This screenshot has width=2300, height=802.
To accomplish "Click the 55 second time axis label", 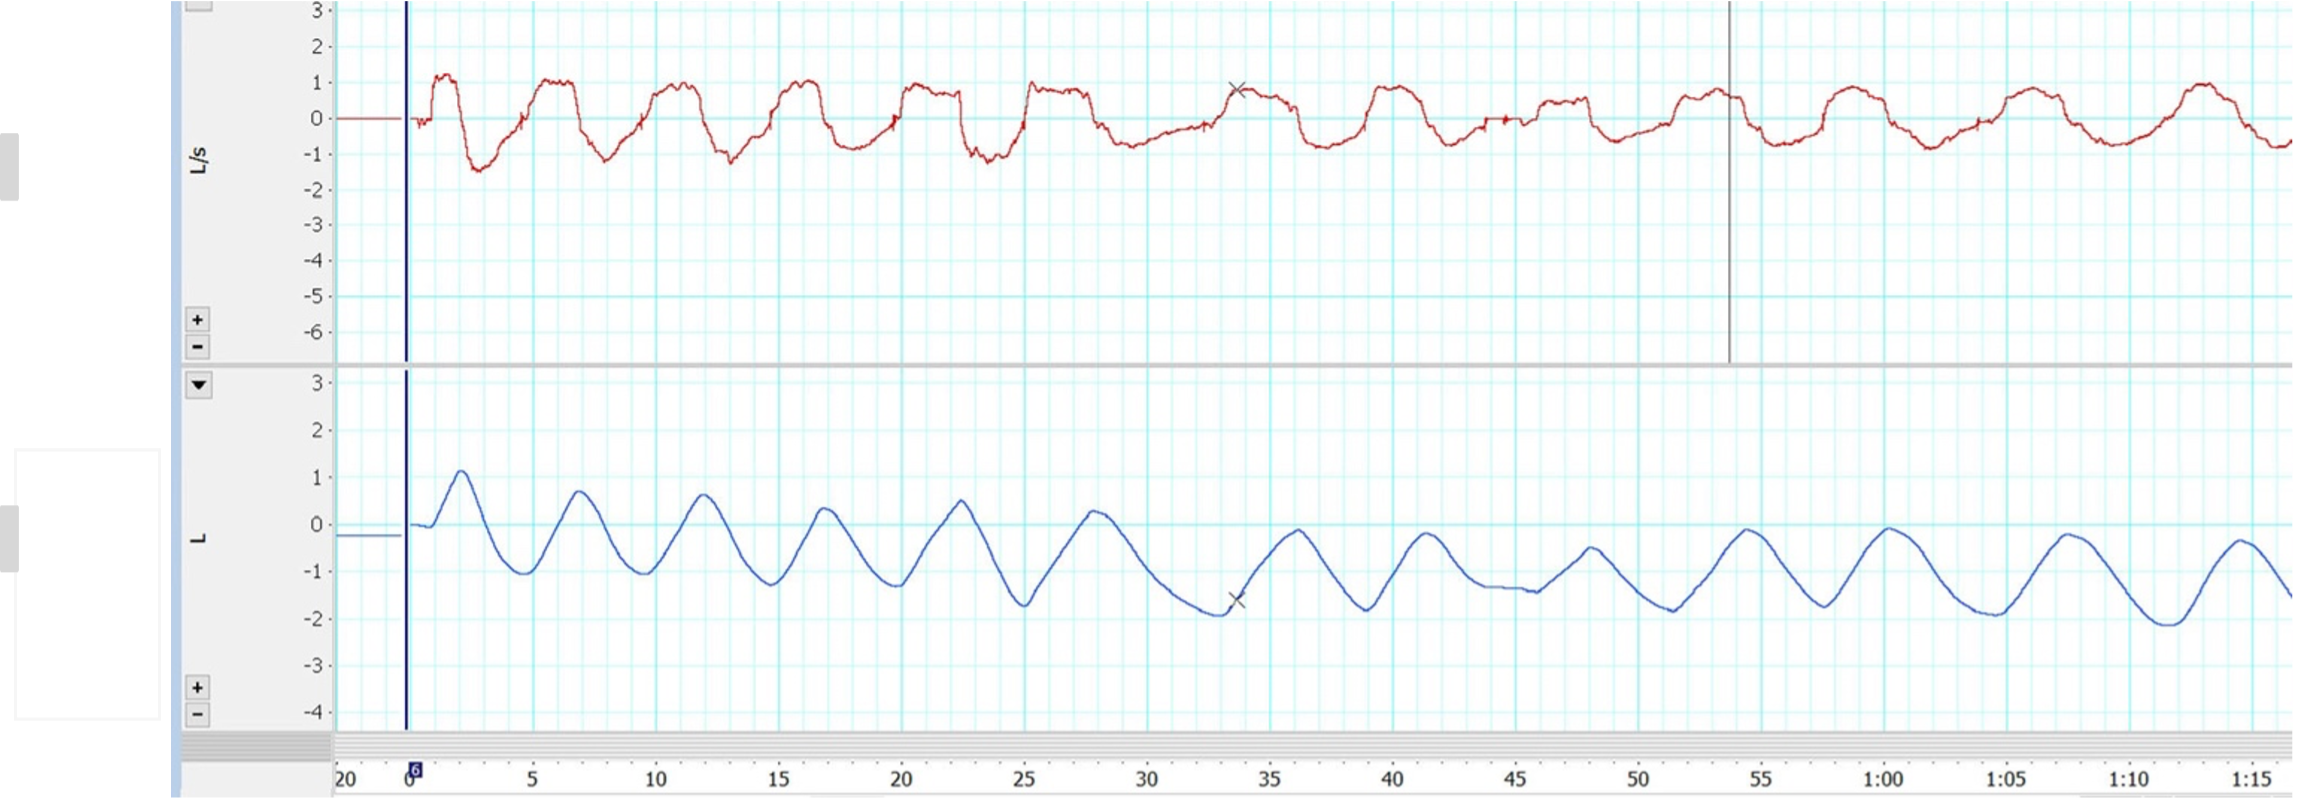I will [1760, 779].
